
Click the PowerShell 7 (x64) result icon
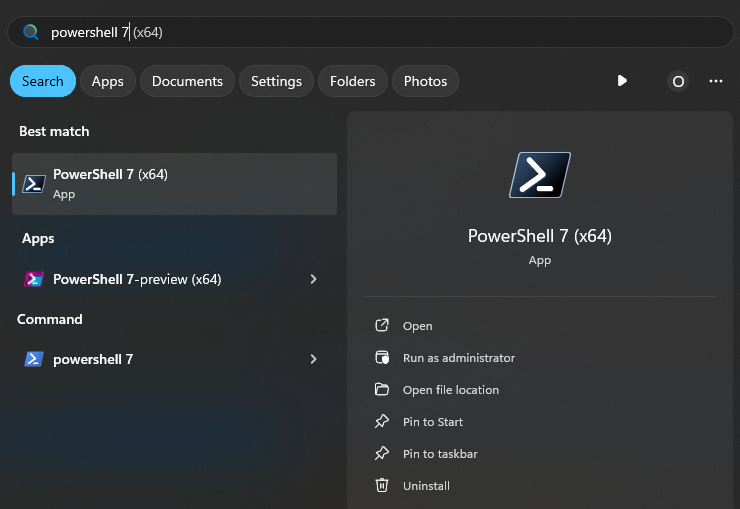[34, 184]
